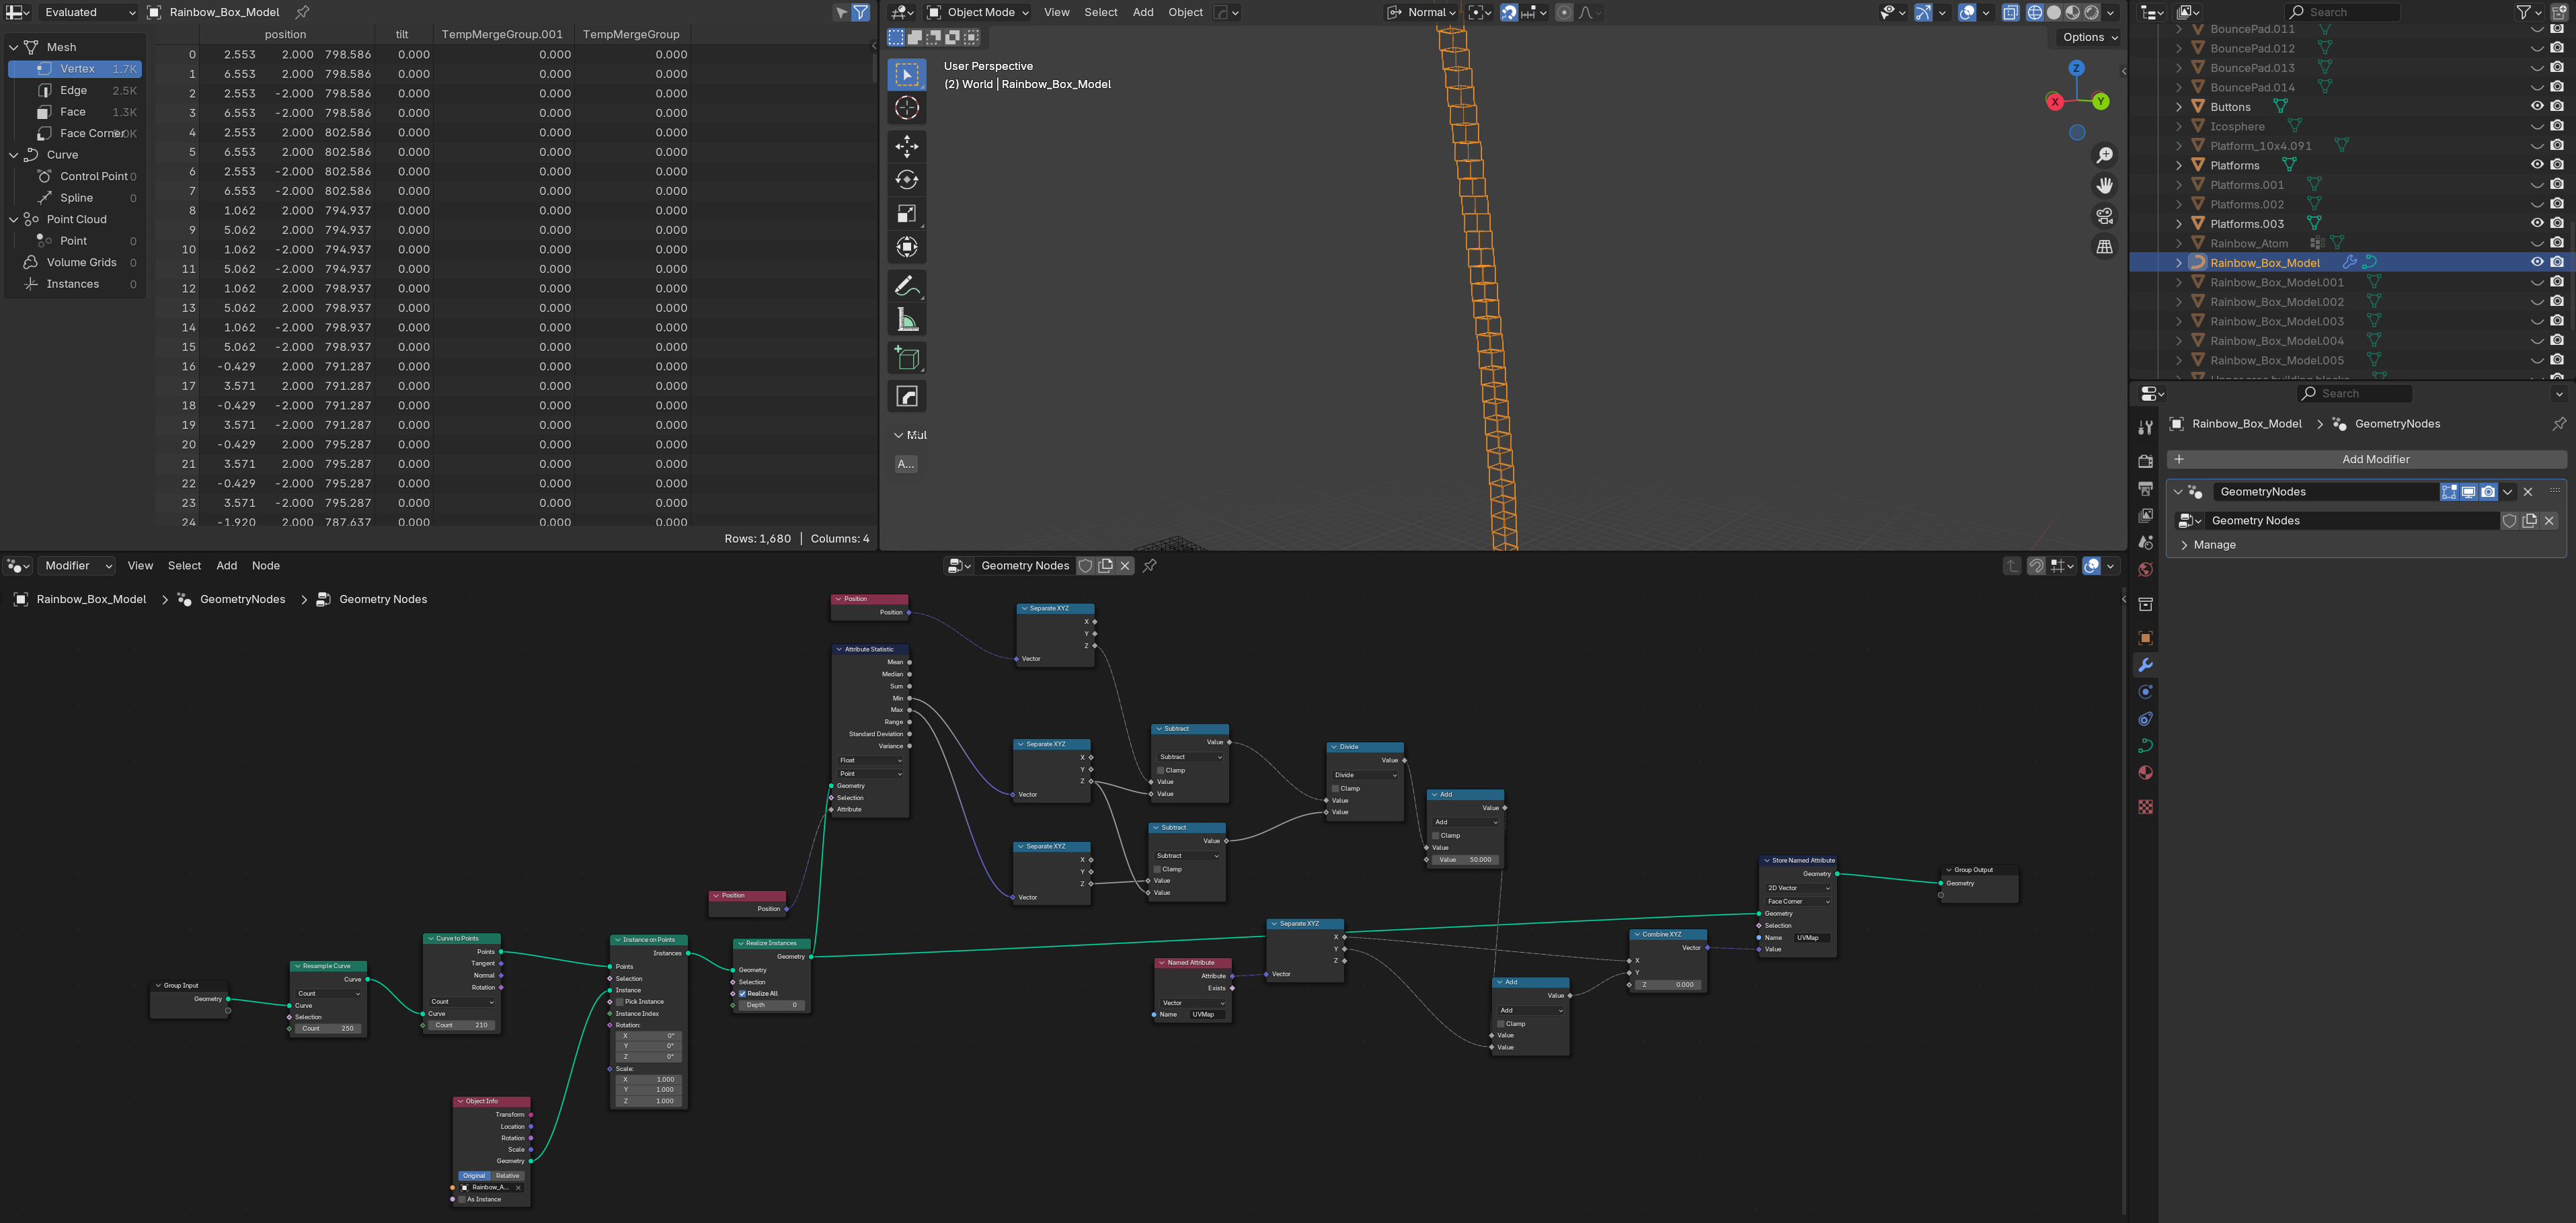Open the Evaluated dropdown in spreadsheet
Viewport: 2576px width, 1223px height.
88,12
